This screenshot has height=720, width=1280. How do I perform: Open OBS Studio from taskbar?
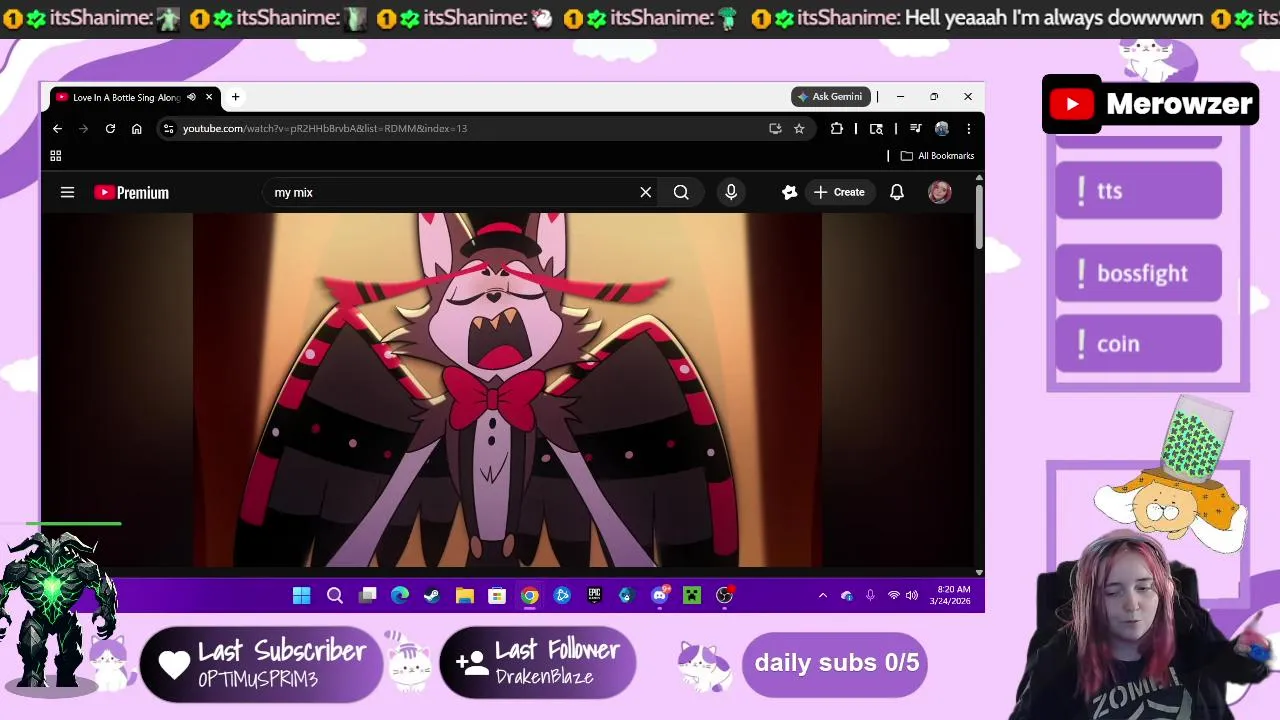click(x=725, y=596)
